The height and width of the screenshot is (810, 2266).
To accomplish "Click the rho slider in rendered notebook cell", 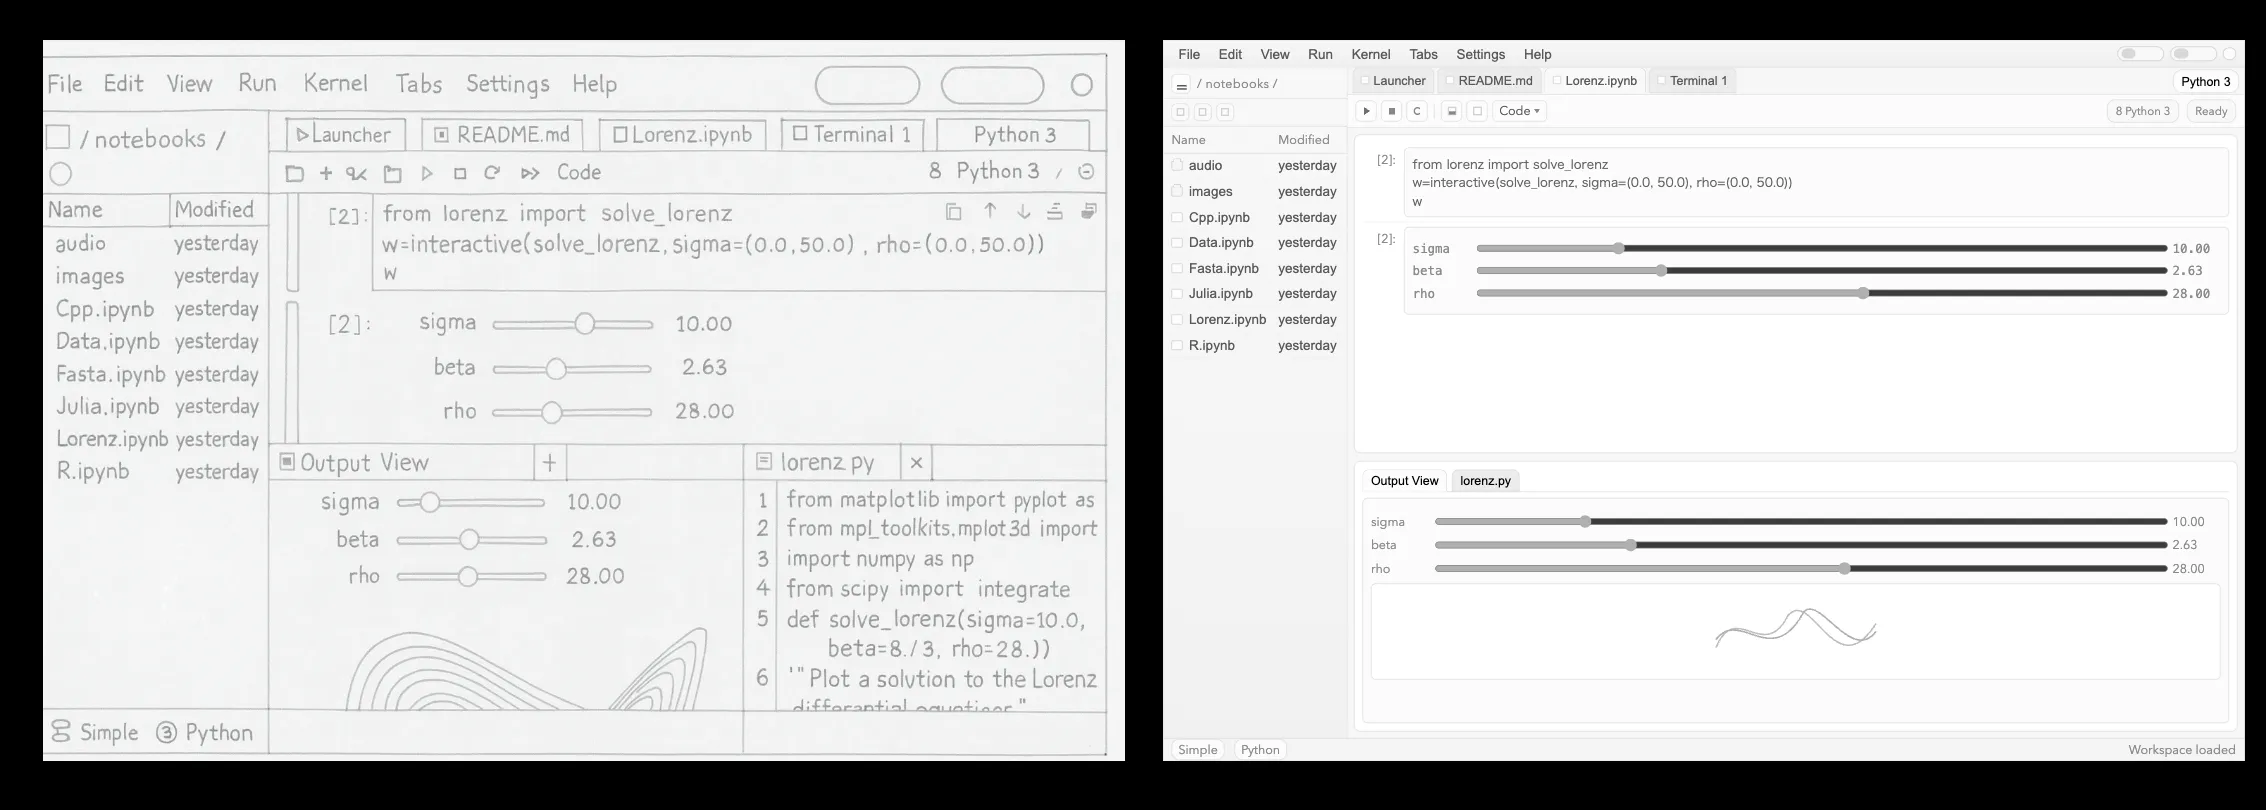I will coord(1820,294).
